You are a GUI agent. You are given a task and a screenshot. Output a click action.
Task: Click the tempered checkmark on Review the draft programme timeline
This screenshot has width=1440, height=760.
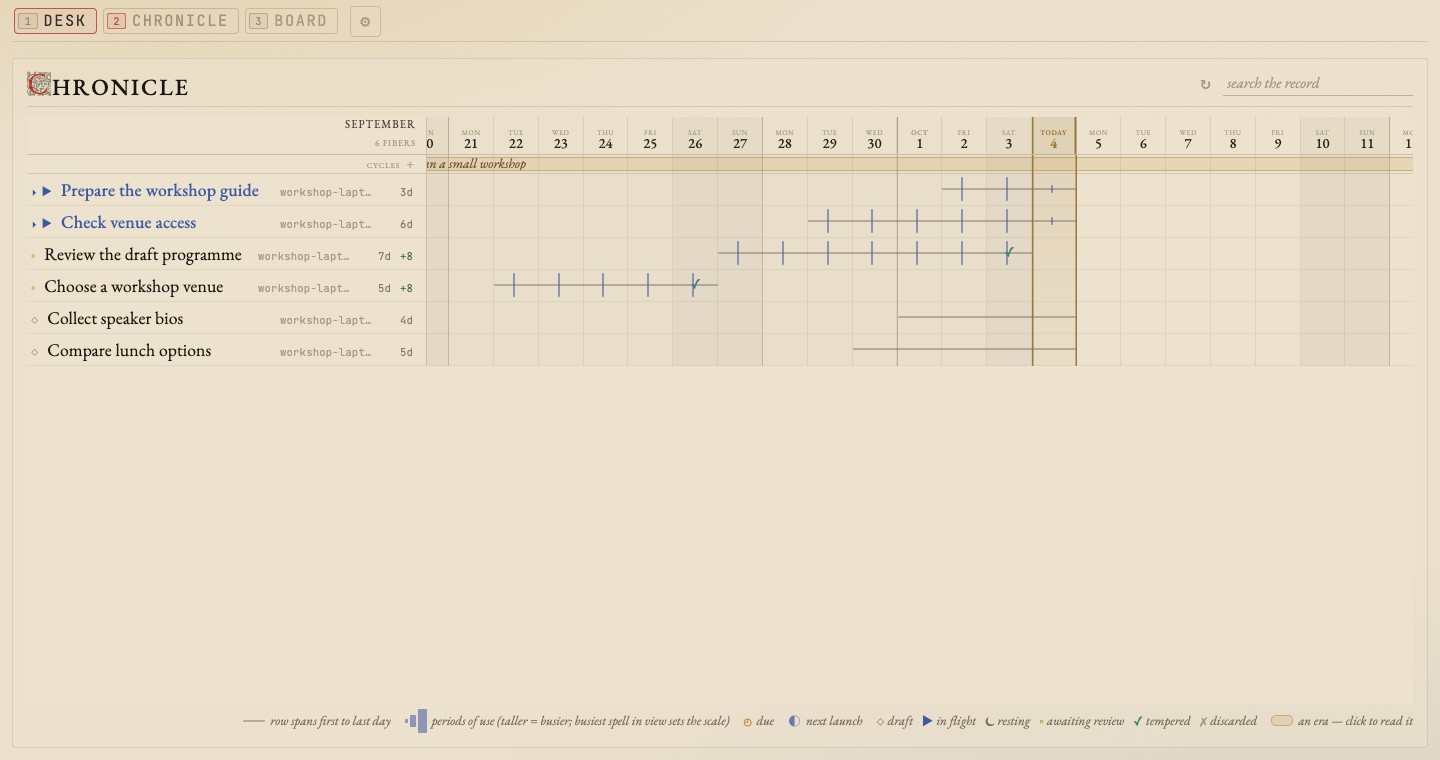[1010, 253]
